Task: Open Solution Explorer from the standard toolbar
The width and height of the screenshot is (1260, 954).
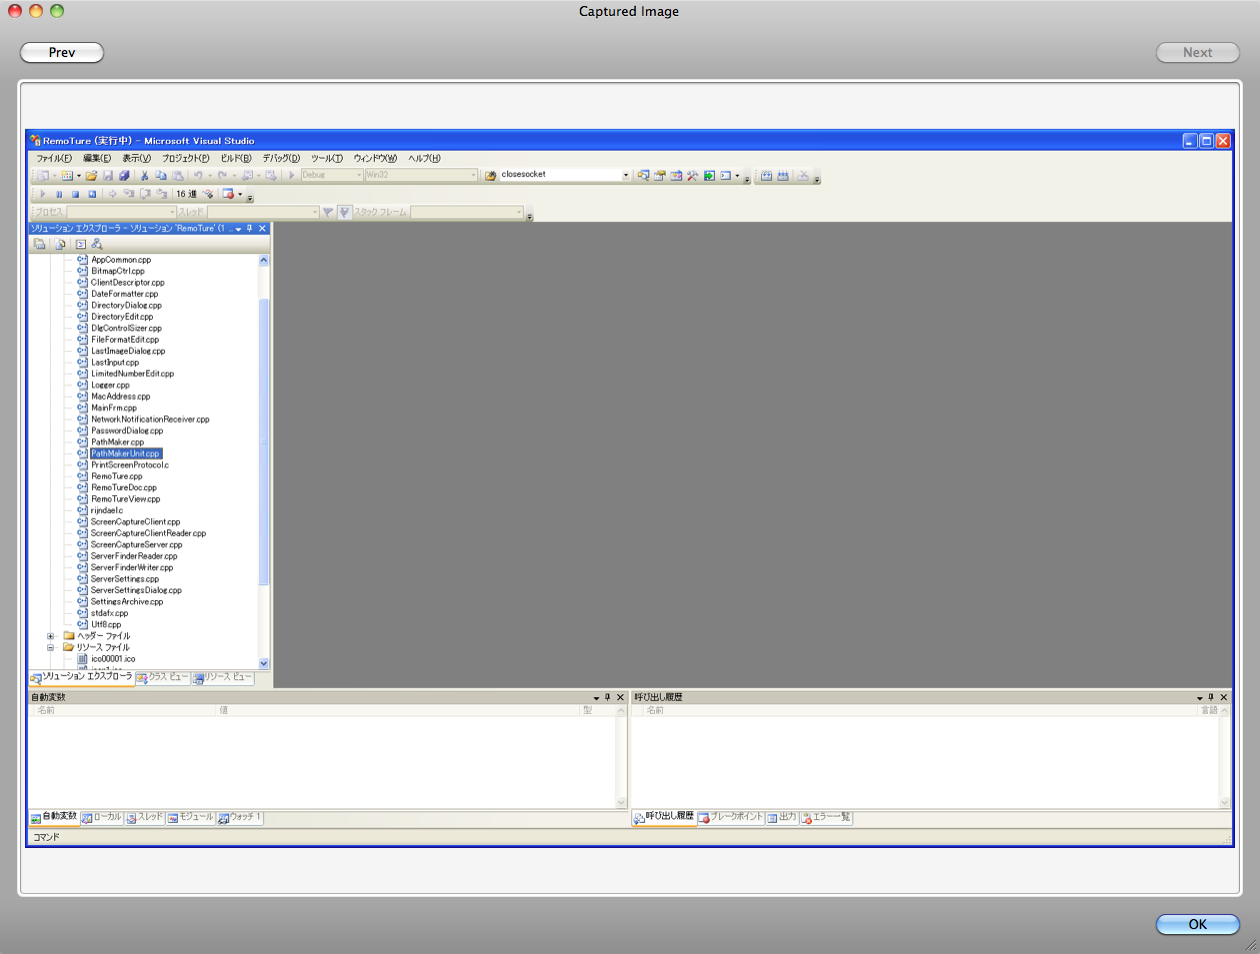Action: tap(643, 176)
